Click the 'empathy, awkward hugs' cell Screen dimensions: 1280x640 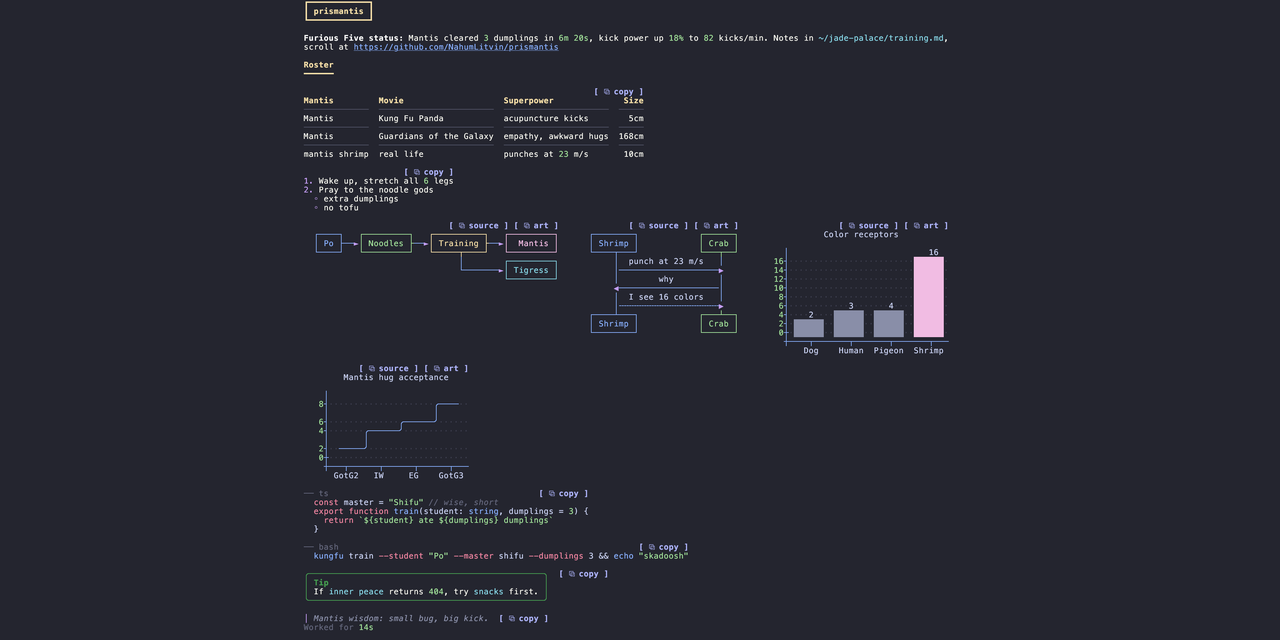click(556, 136)
